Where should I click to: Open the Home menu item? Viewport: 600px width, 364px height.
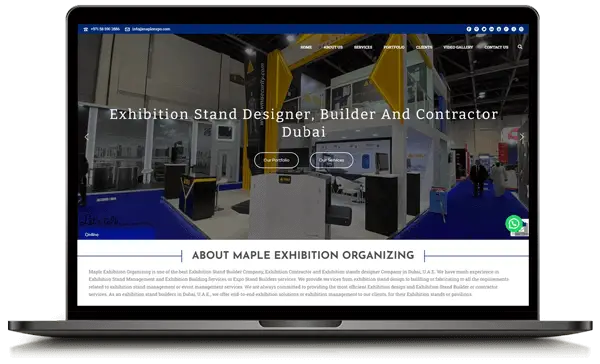pos(306,47)
